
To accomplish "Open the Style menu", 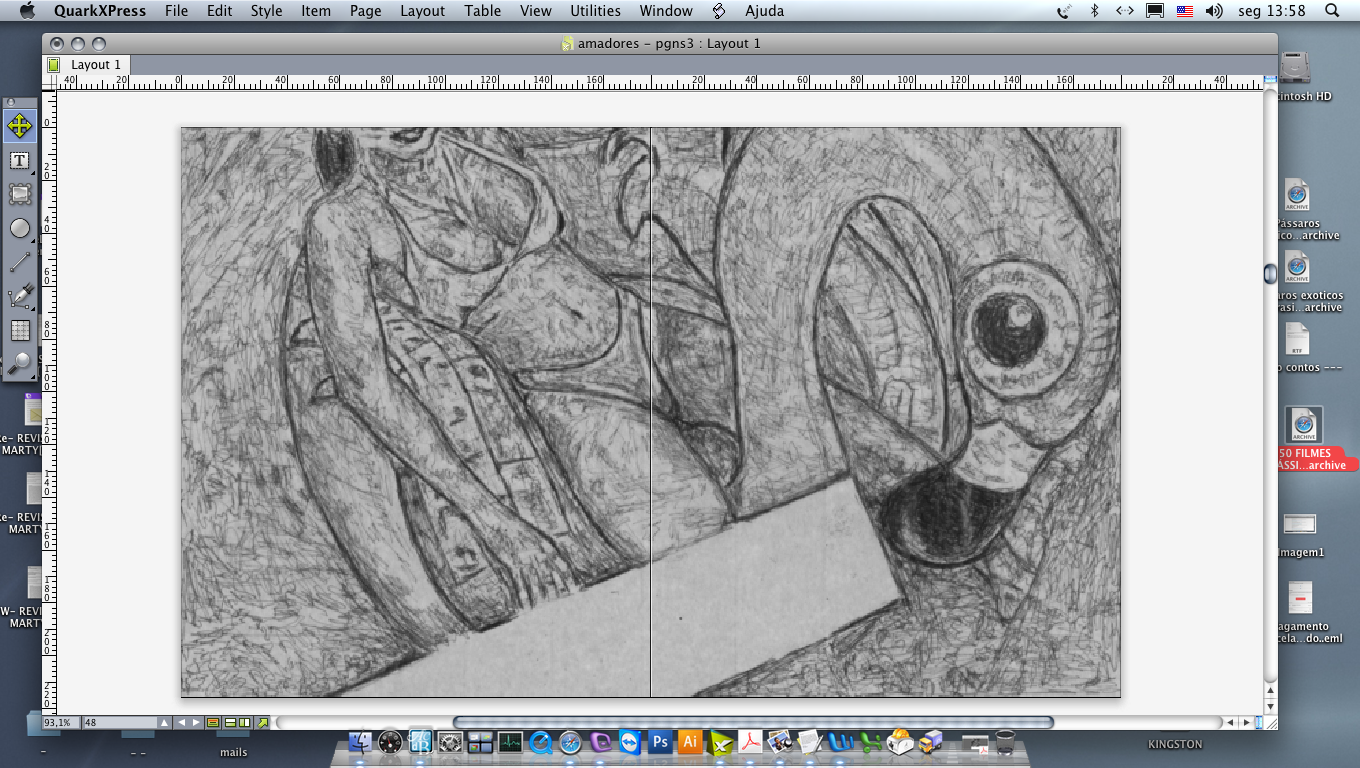I will 266,11.
